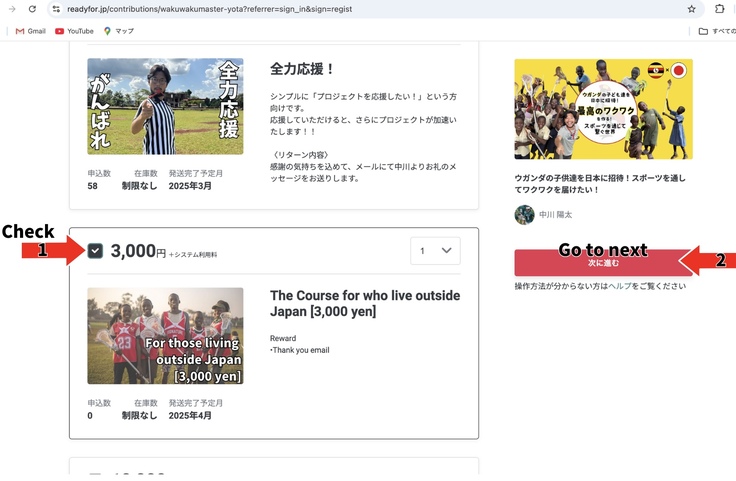The height and width of the screenshot is (481, 736).
Task: Click the 中川 陽太 profile avatar
Action: click(x=524, y=215)
